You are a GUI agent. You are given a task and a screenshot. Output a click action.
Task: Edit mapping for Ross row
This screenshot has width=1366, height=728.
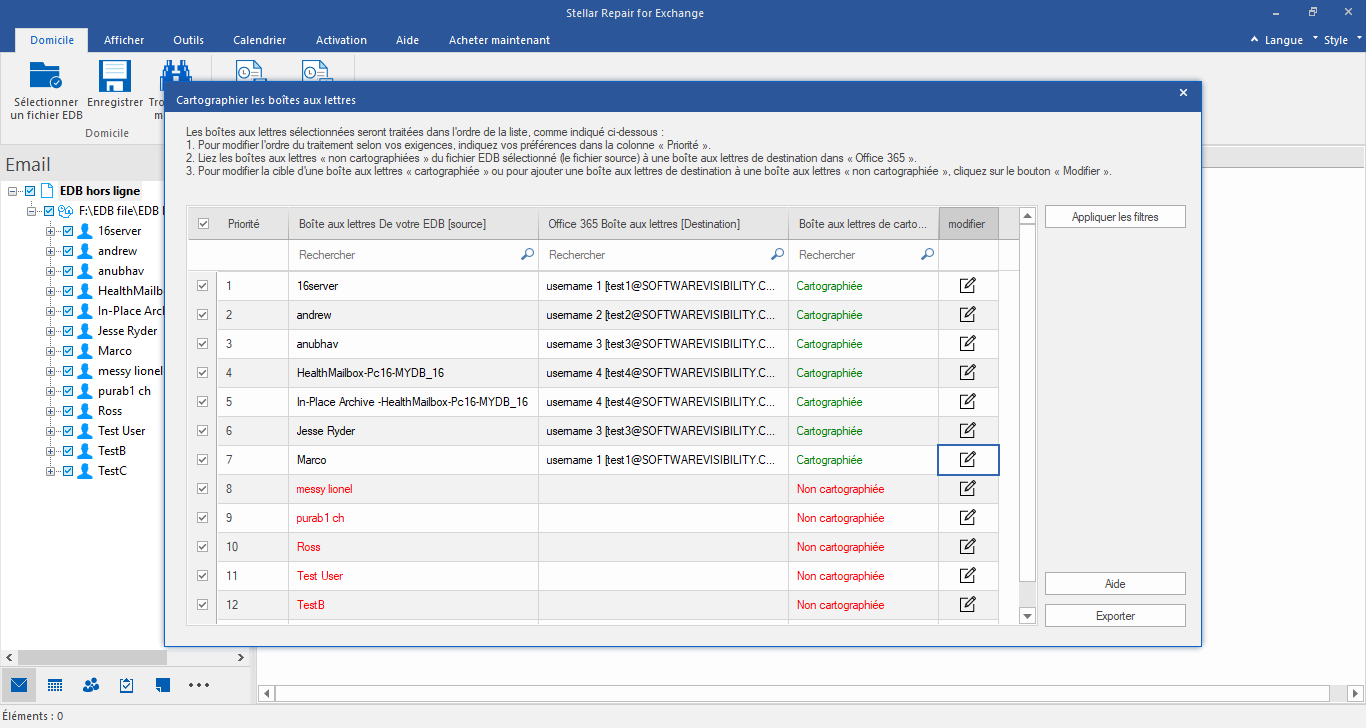pyautogui.click(x=967, y=547)
